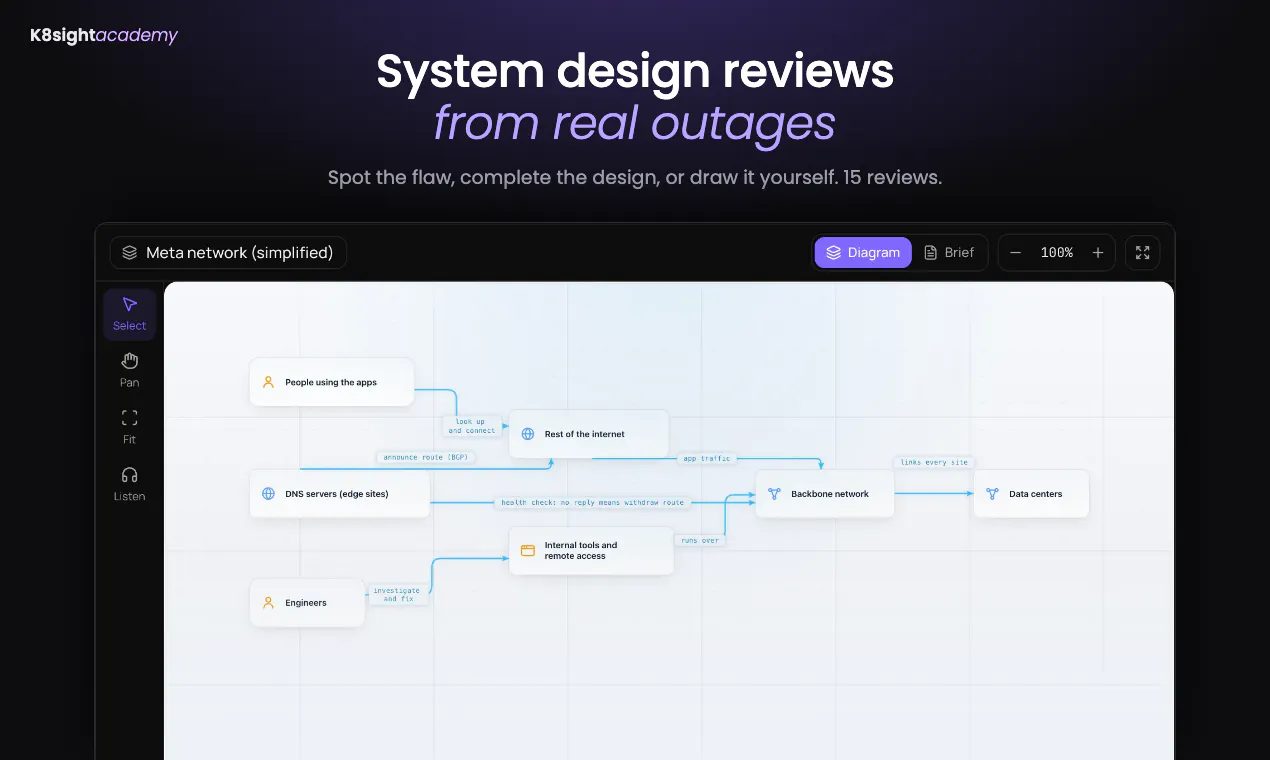The height and width of the screenshot is (760, 1270).
Task: Open the Meta network (simplified) selector
Action: pyautogui.click(x=228, y=253)
